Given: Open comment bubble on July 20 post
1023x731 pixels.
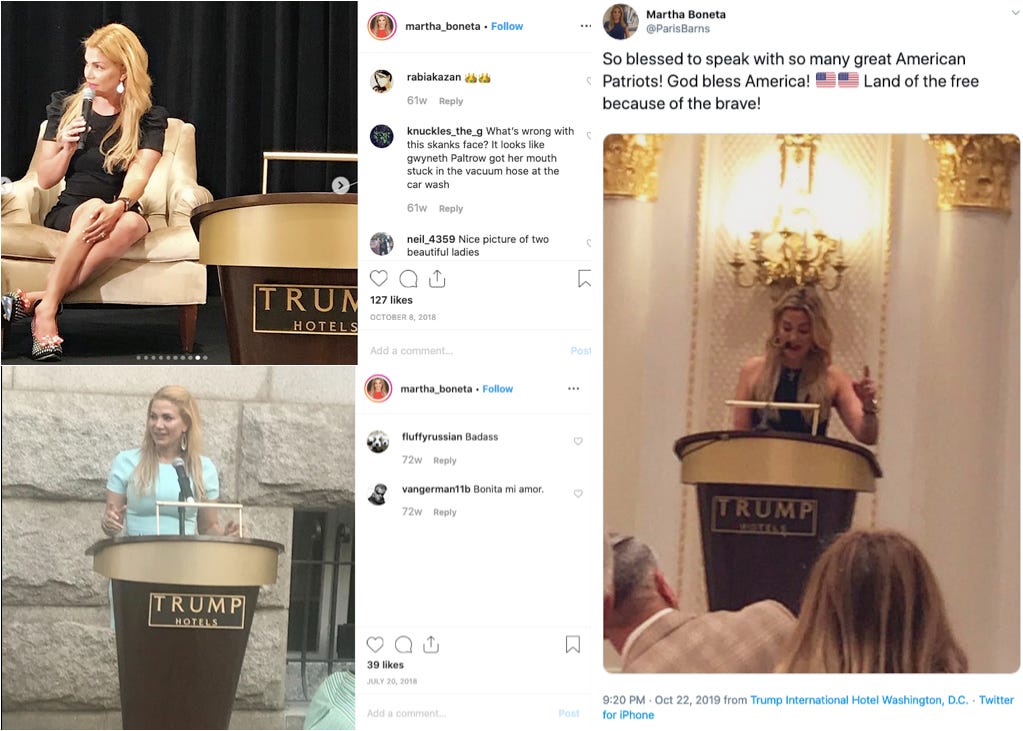Looking at the screenshot, I should coord(404,645).
